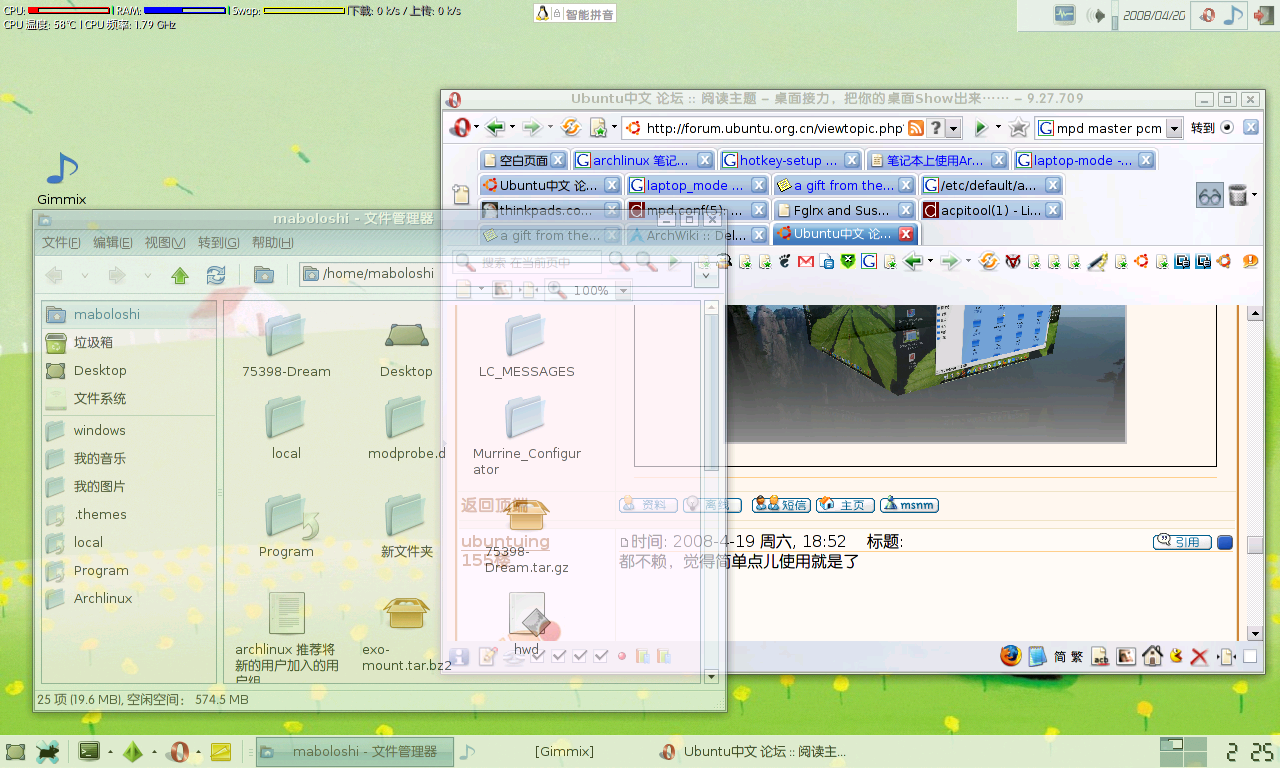1280x768 pixels.
Task: Switch to the hotkey-setup browser tab
Action: click(791, 160)
